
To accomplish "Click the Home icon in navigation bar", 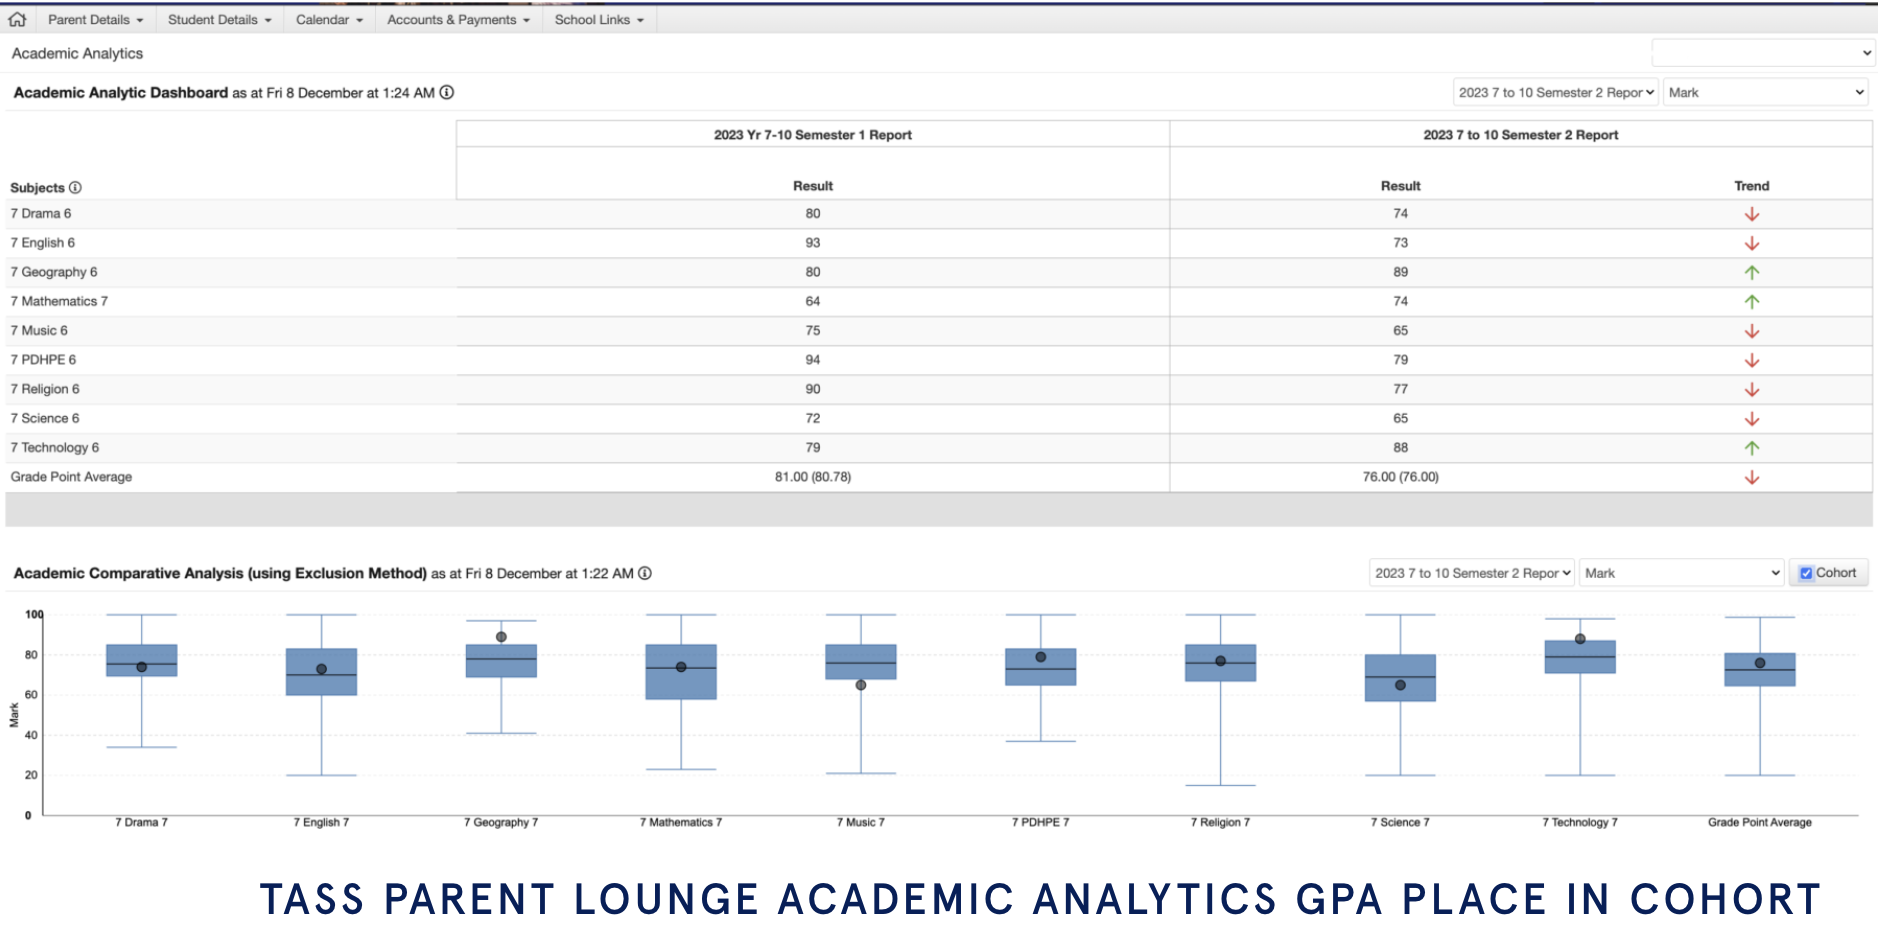I will 17,19.
